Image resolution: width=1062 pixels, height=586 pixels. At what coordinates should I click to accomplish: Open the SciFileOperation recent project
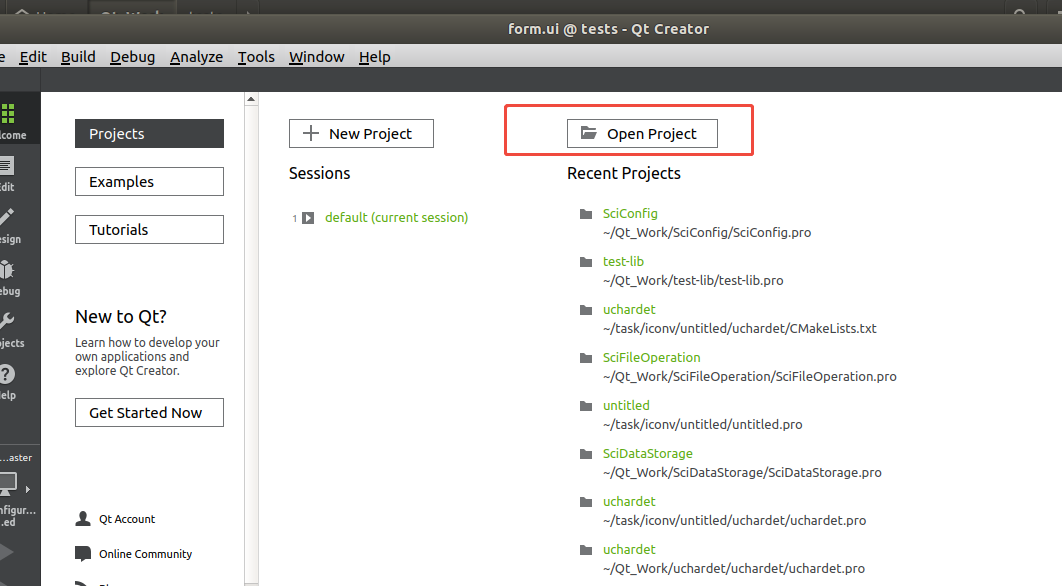(x=652, y=358)
